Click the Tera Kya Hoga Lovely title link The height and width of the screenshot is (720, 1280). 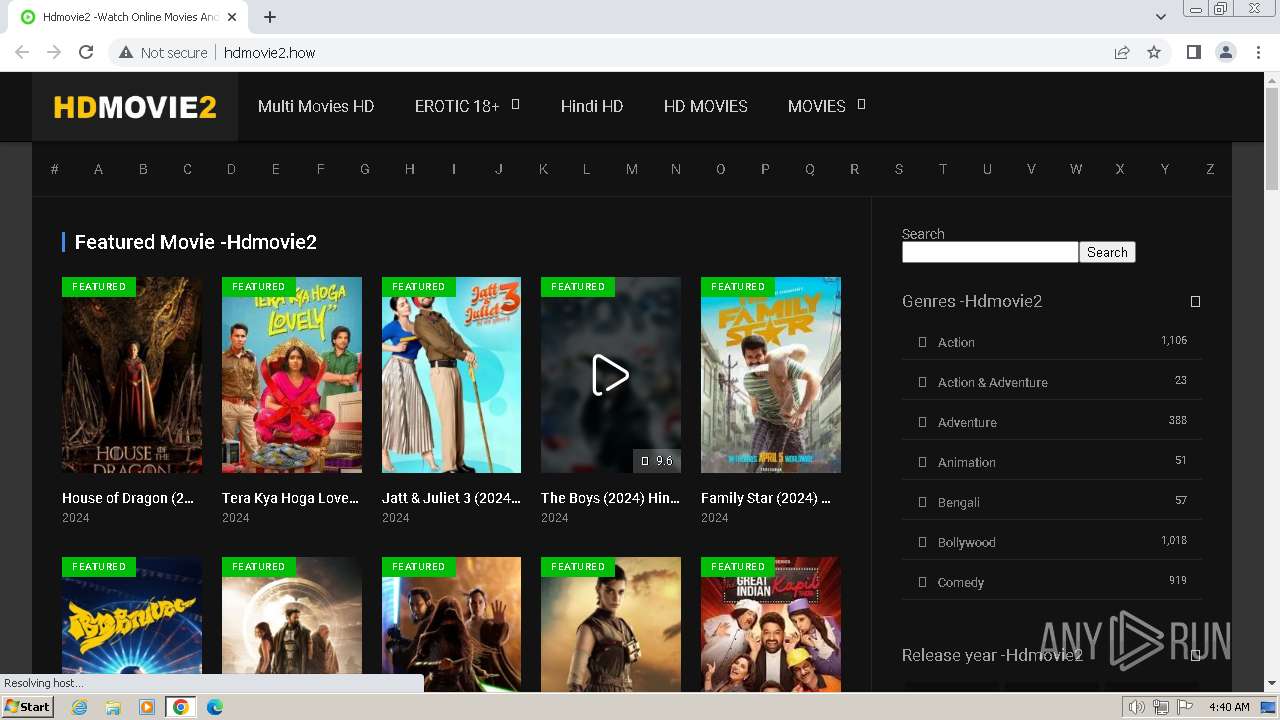(290, 498)
